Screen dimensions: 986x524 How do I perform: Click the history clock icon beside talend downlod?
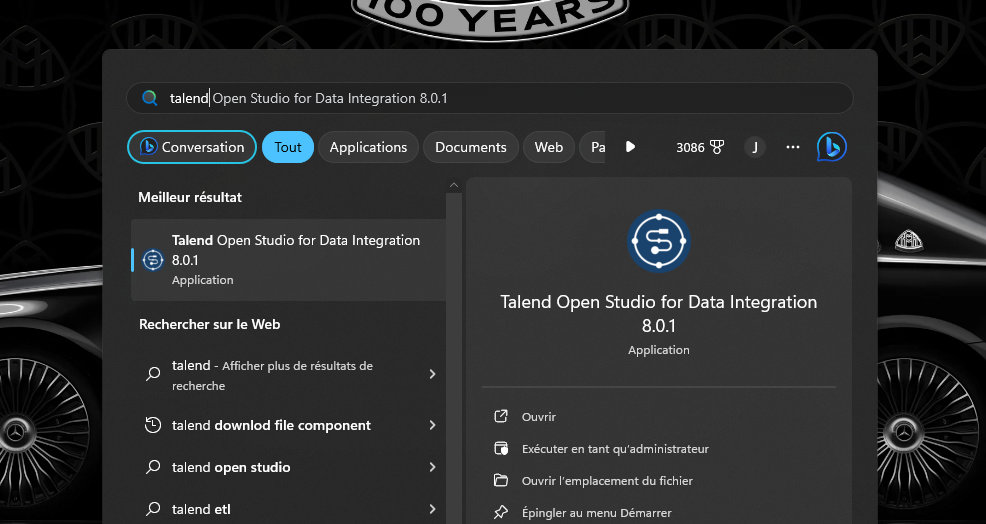[153, 425]
